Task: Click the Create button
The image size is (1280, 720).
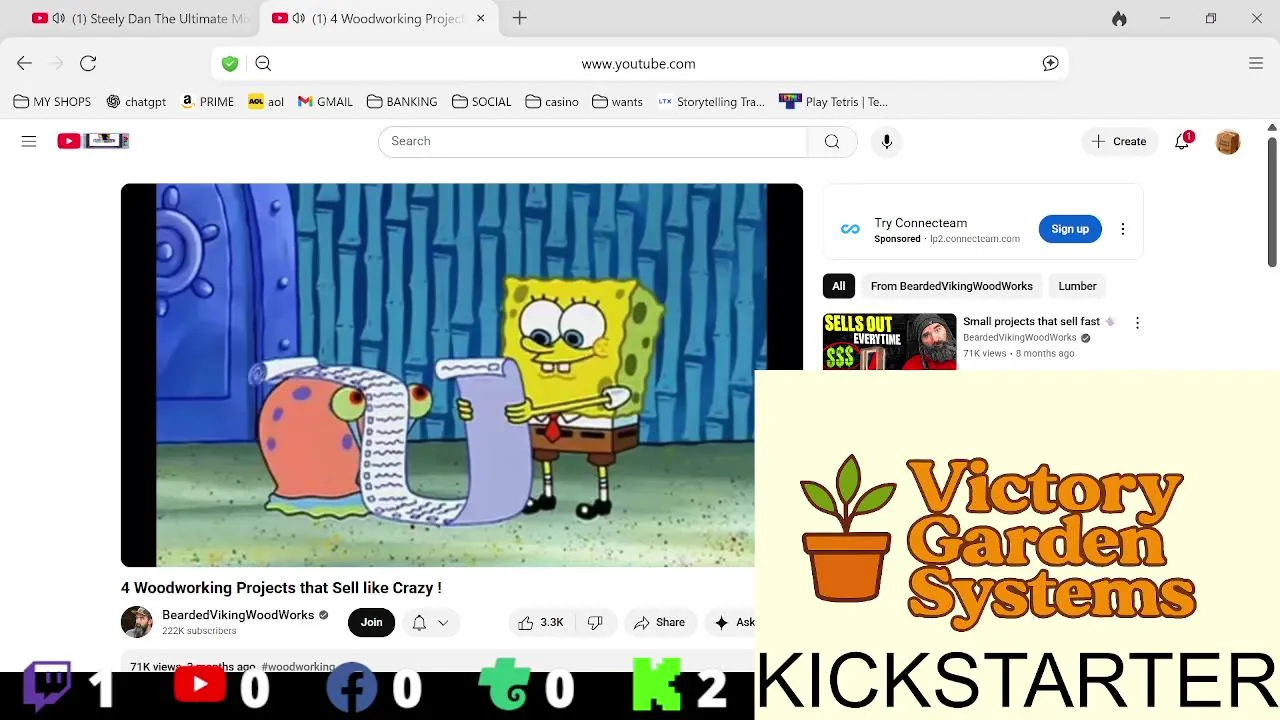Action: pos(1119,141)
